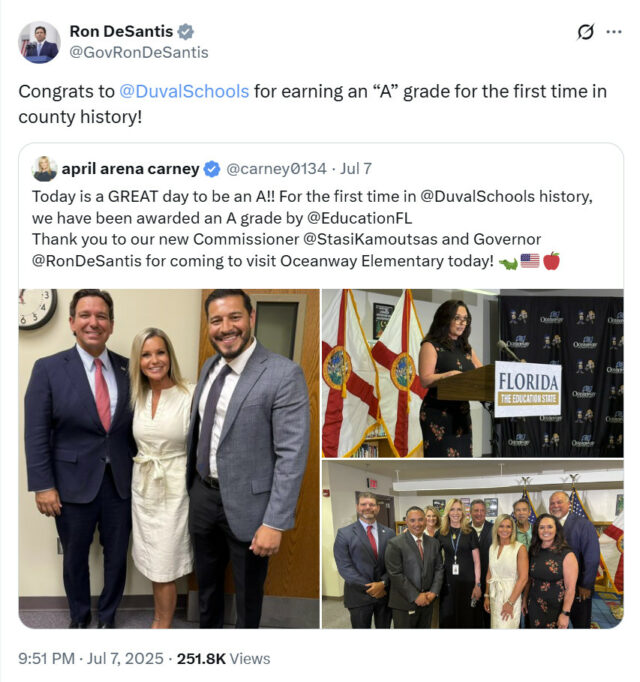
Task: Click the Ron DeSantis display name
Action: pos(121,31)
